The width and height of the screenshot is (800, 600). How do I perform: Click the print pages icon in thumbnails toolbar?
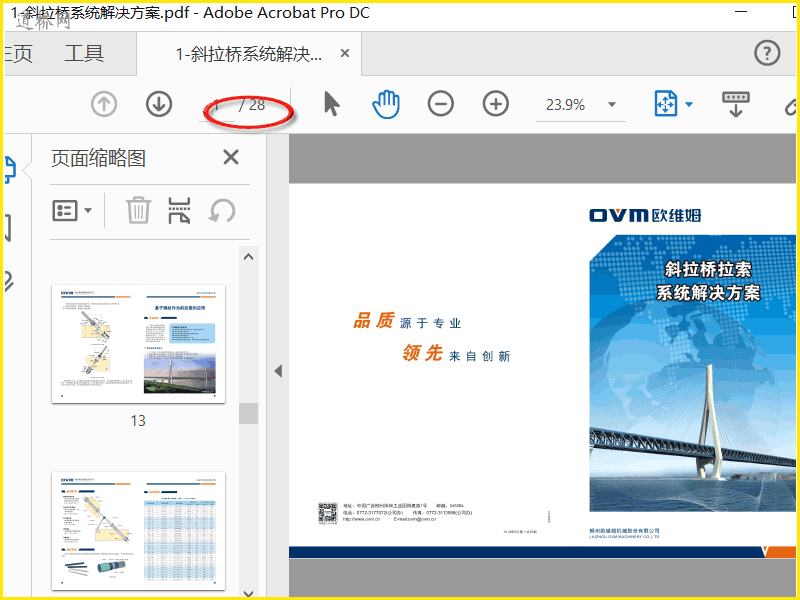(x=179, y=211)
